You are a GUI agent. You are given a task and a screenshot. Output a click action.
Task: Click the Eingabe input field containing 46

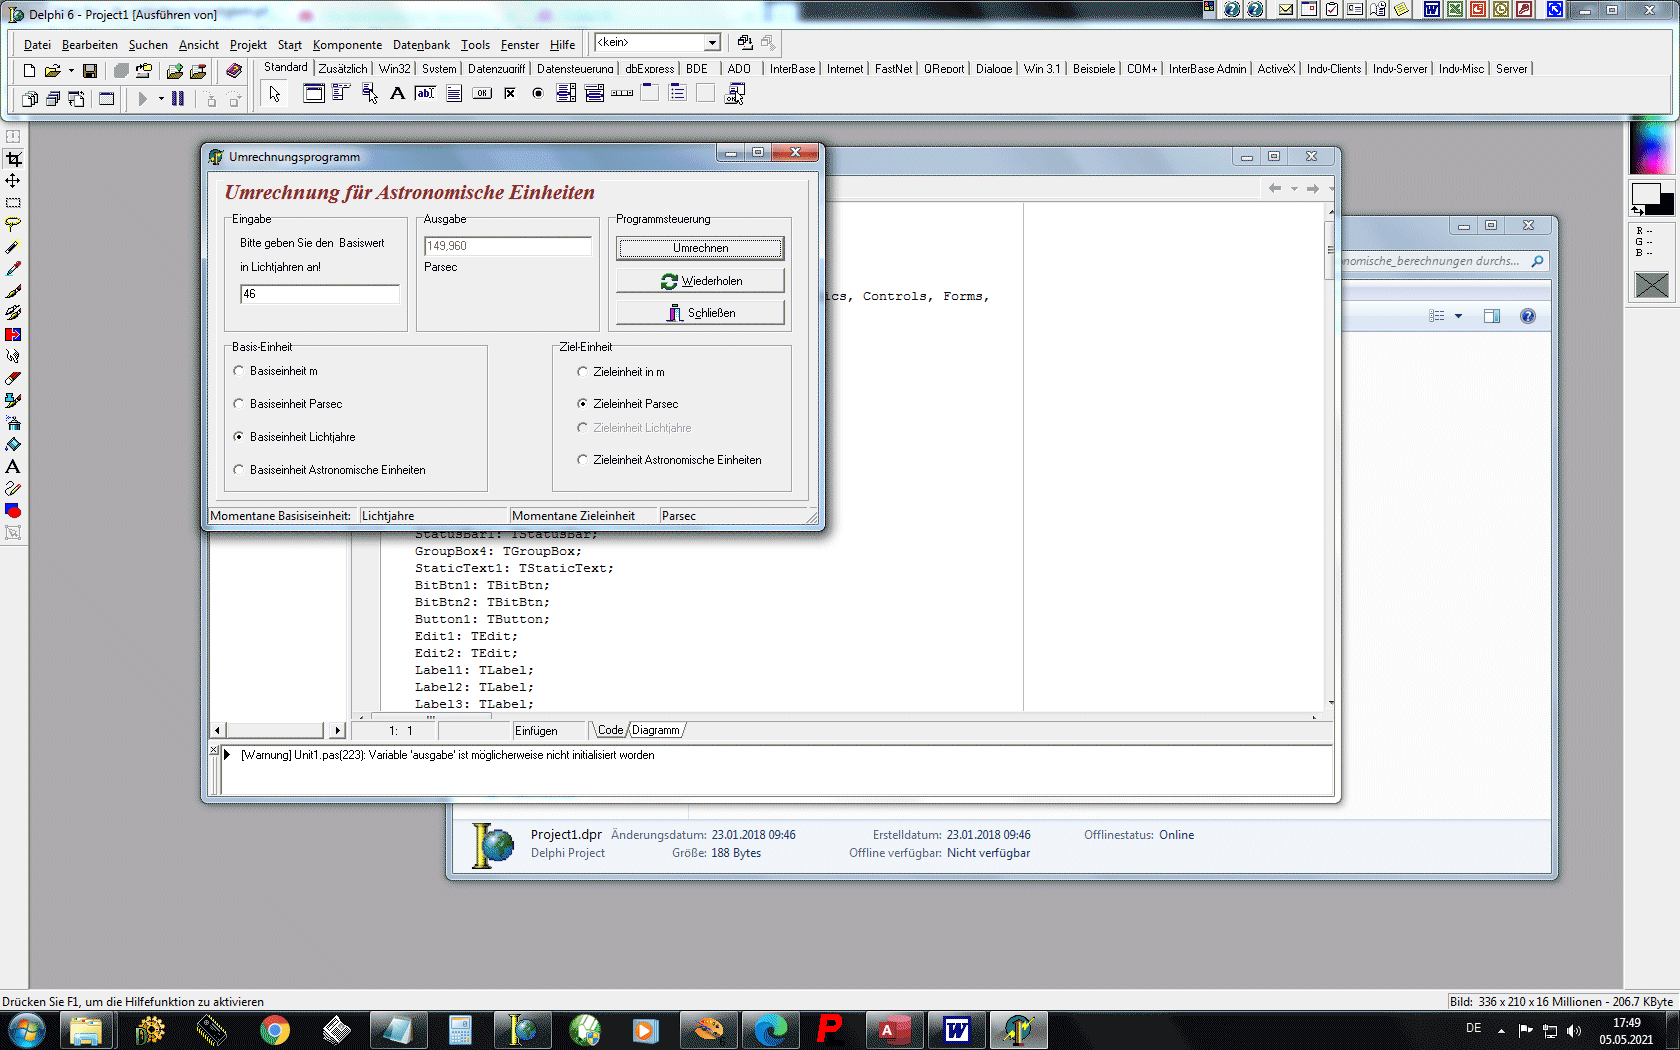(320, 294)
